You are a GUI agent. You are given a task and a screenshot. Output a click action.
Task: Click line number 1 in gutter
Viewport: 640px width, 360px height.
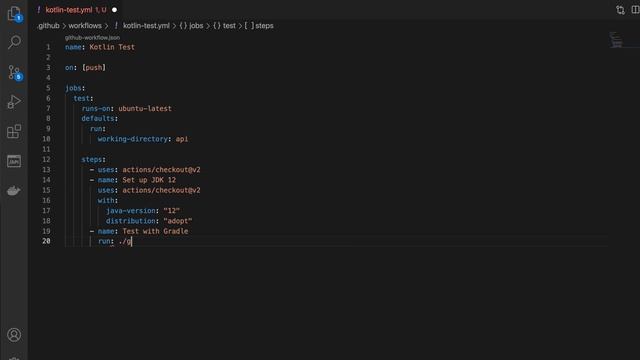(x=48, y=47)
